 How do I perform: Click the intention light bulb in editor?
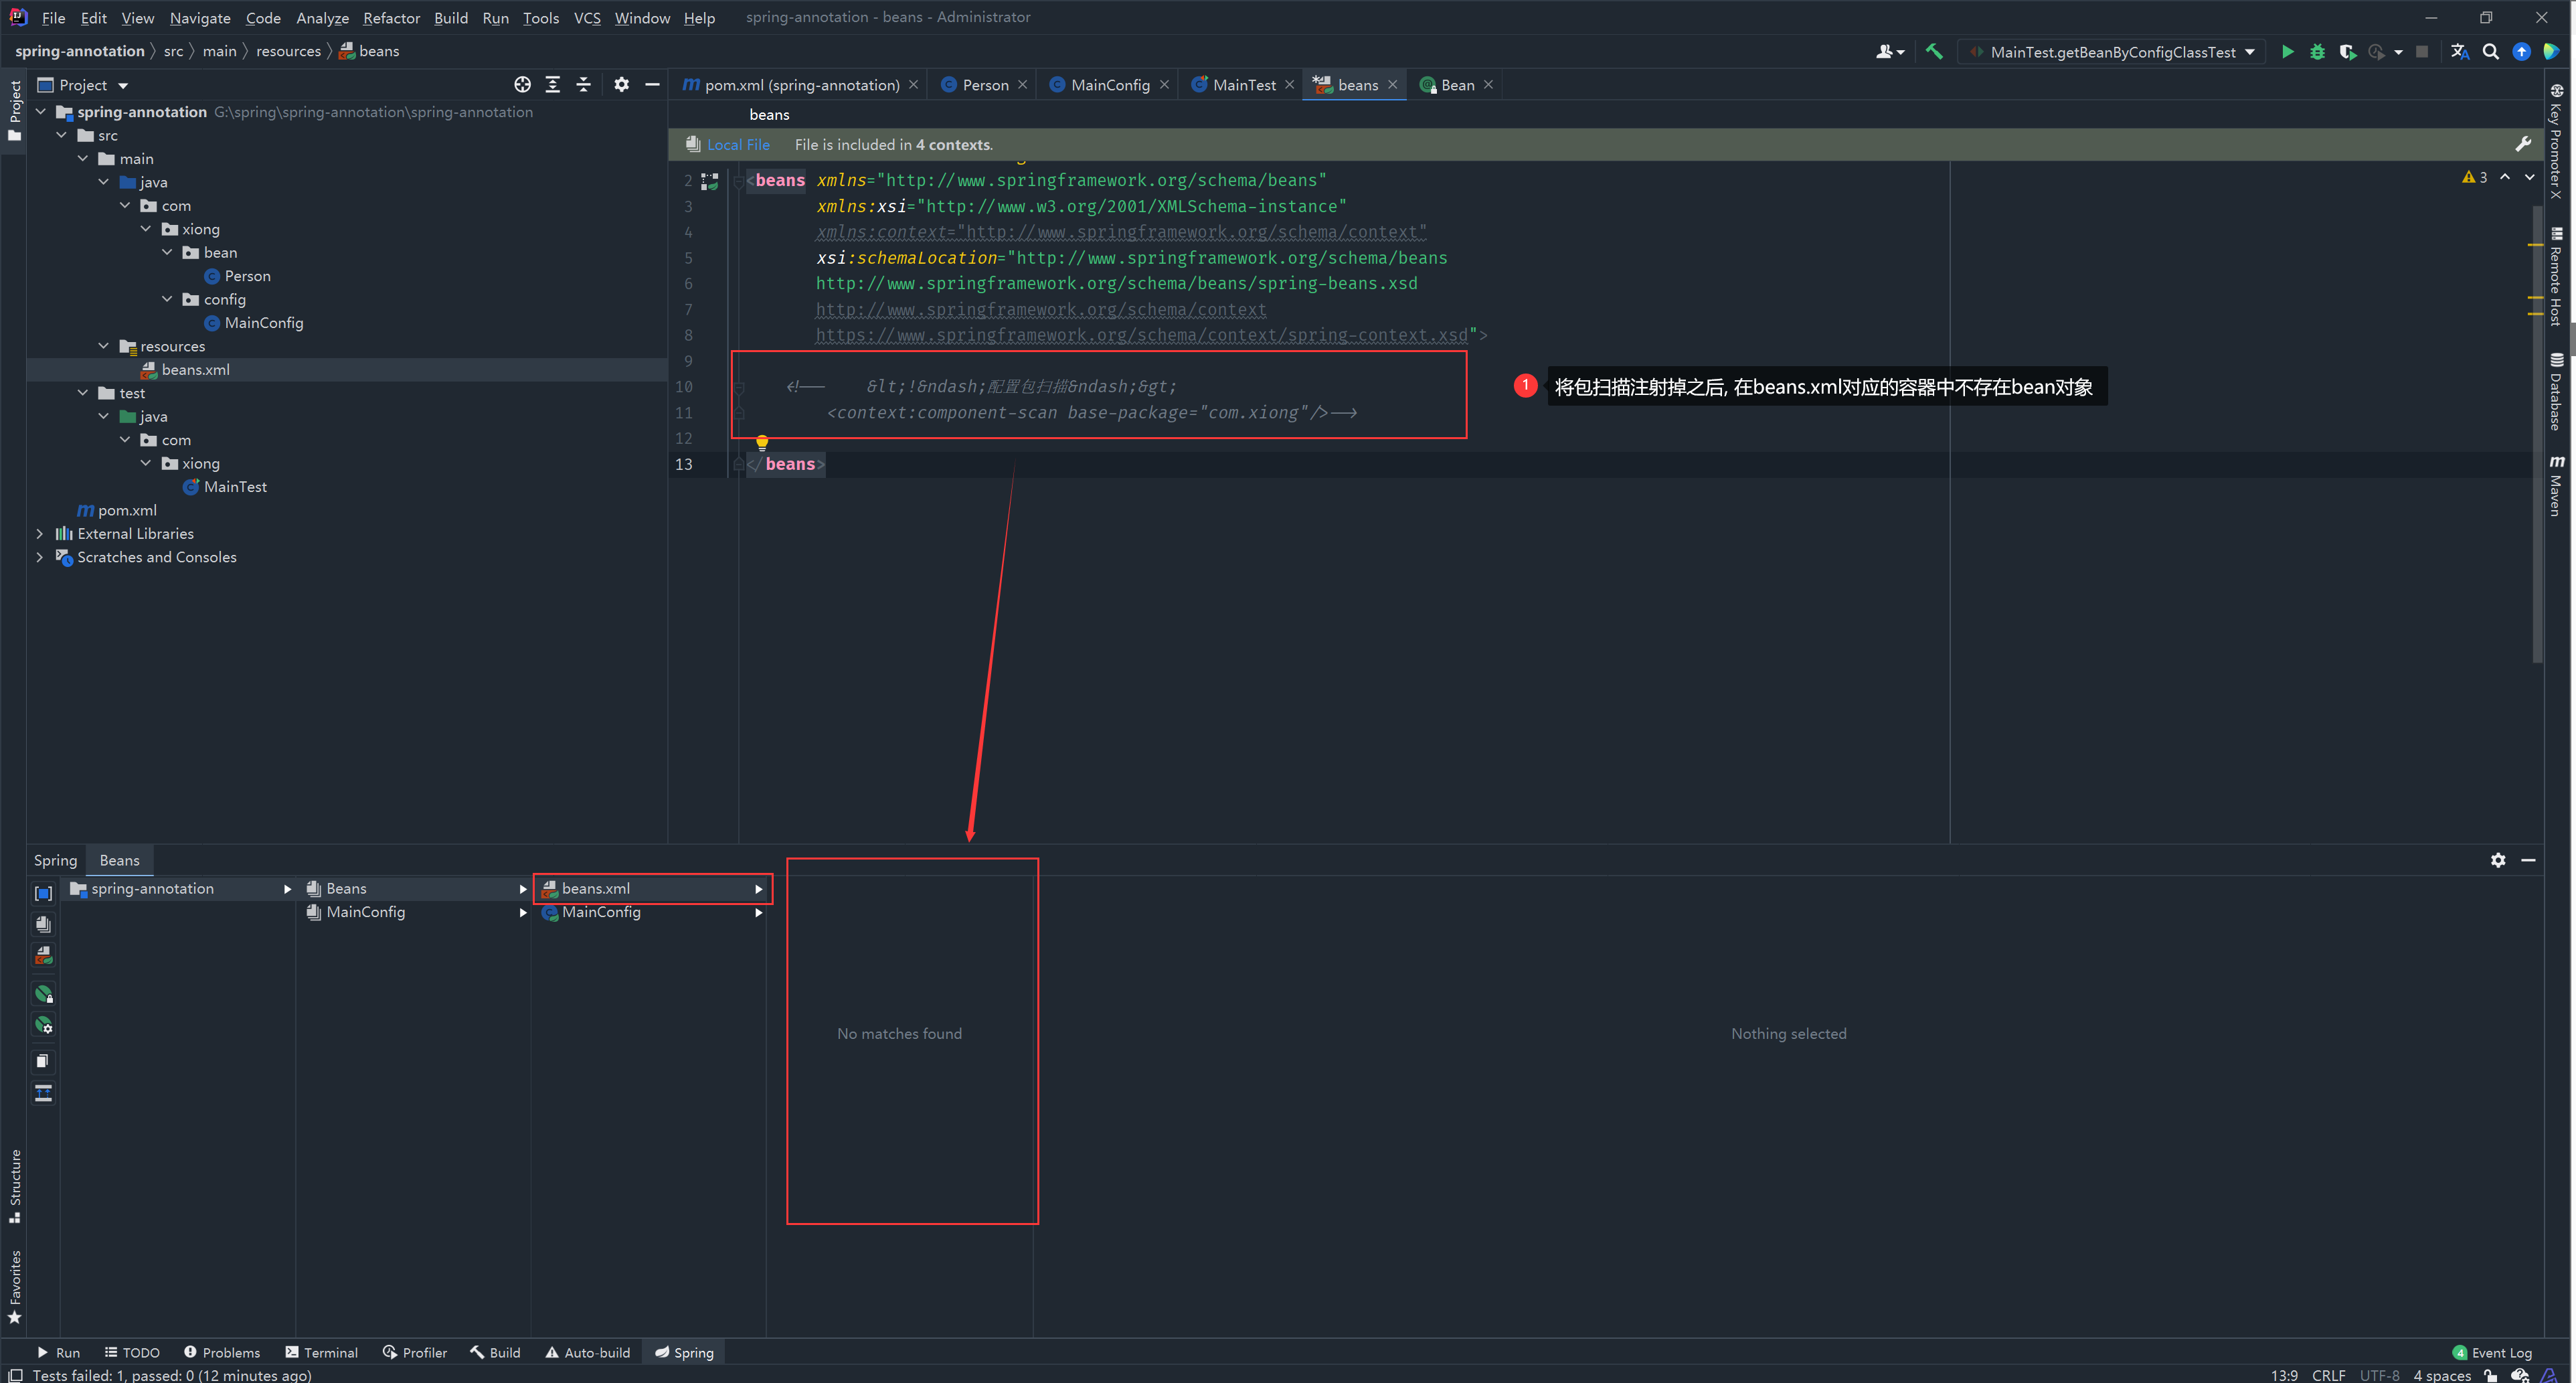click(762, 442)
